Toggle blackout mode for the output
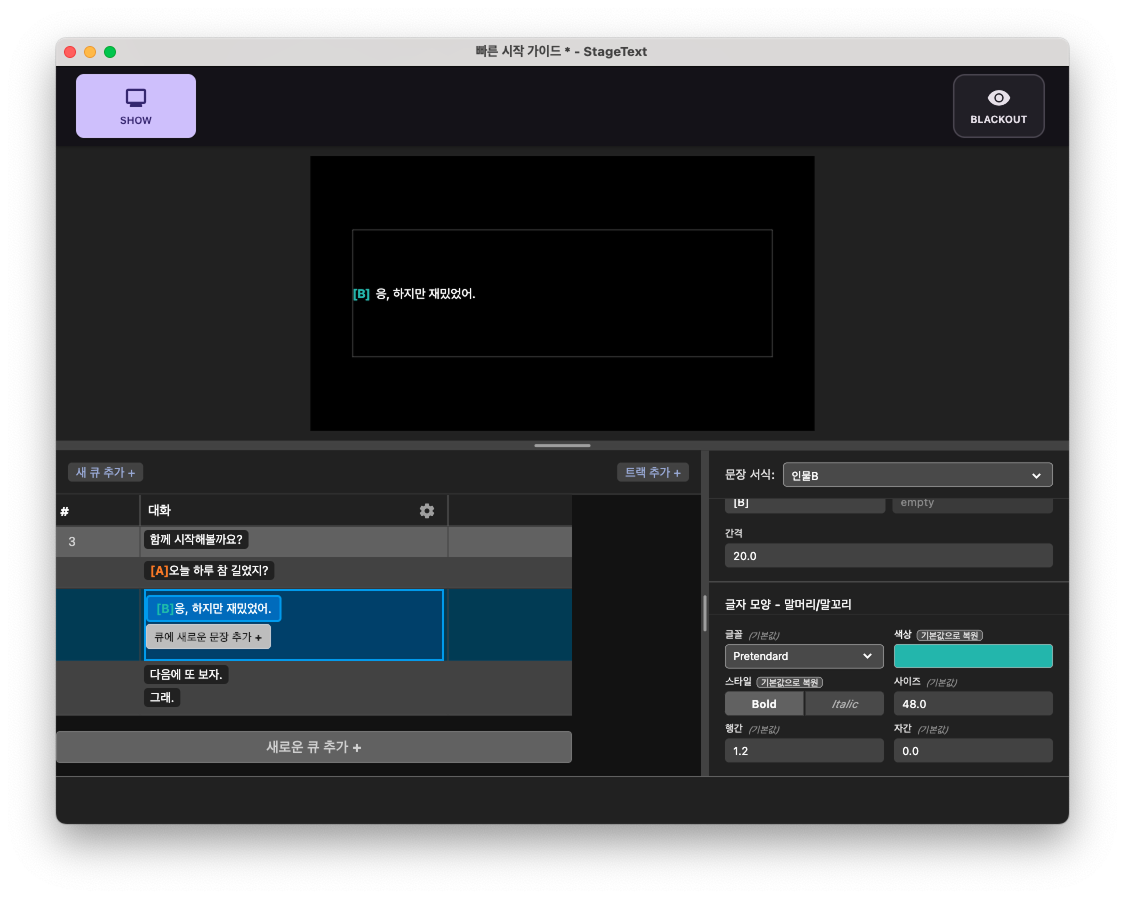Viewport: 1125px width, 898px height. (x=998, y=105)
